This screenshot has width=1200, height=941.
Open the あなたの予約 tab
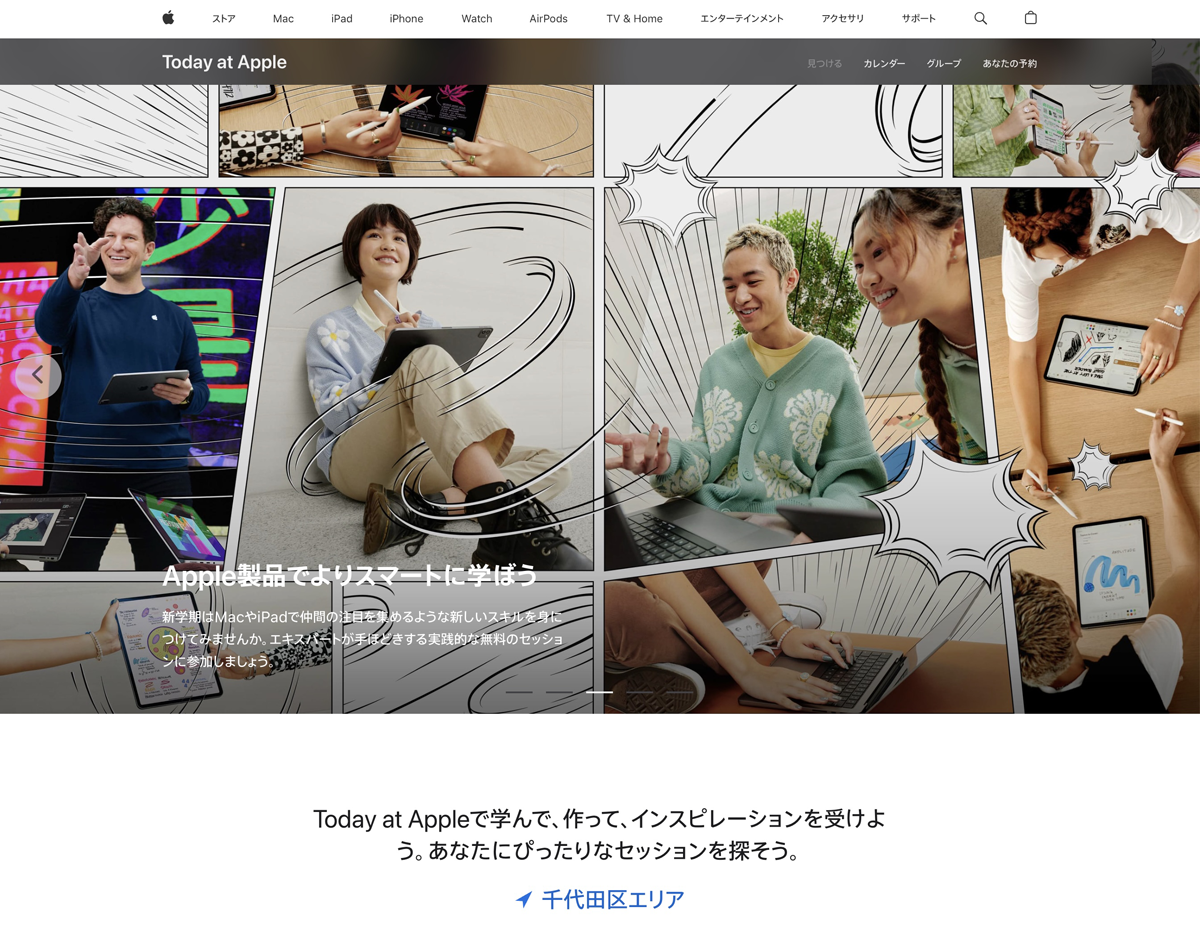[x=1009, y=63]
